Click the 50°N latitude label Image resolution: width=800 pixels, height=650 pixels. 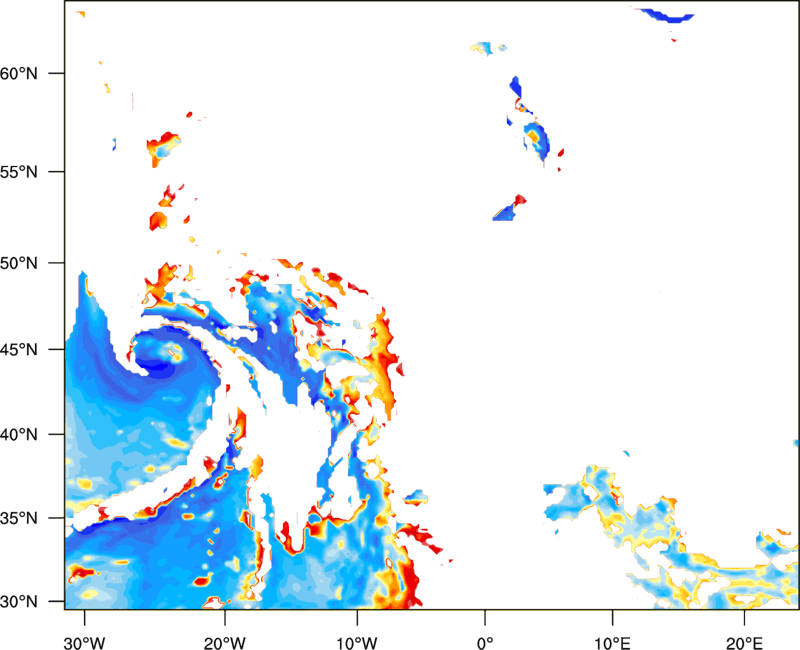click(19, 263)
